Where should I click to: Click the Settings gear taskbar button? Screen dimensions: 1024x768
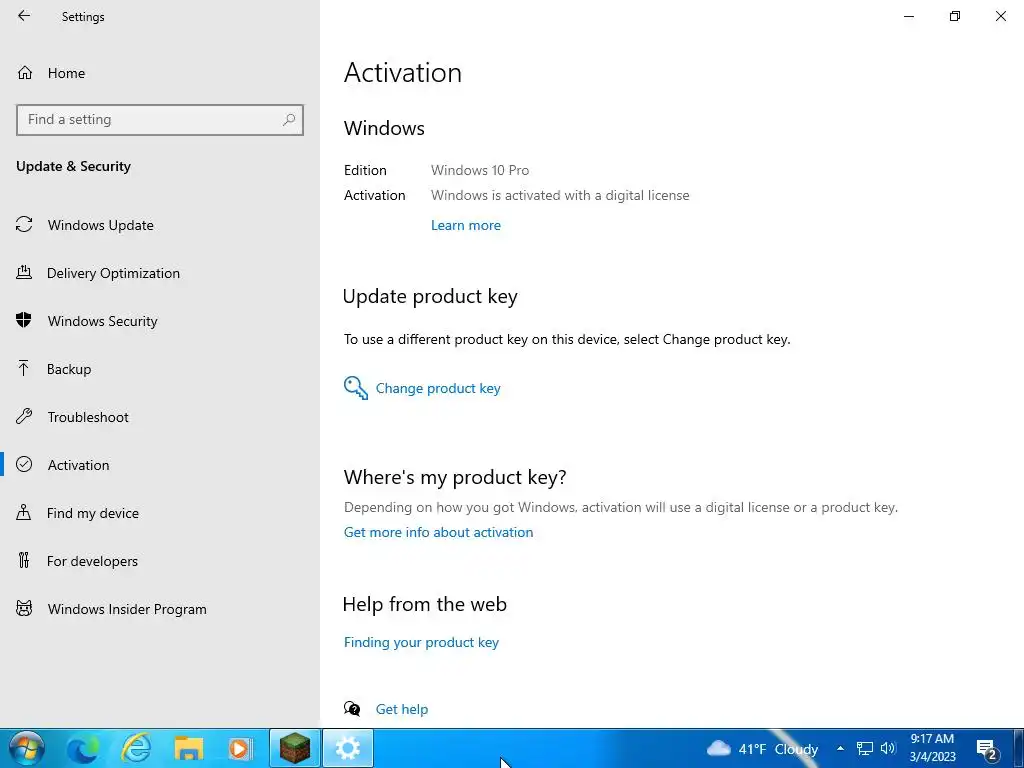(x=348, y=748)
